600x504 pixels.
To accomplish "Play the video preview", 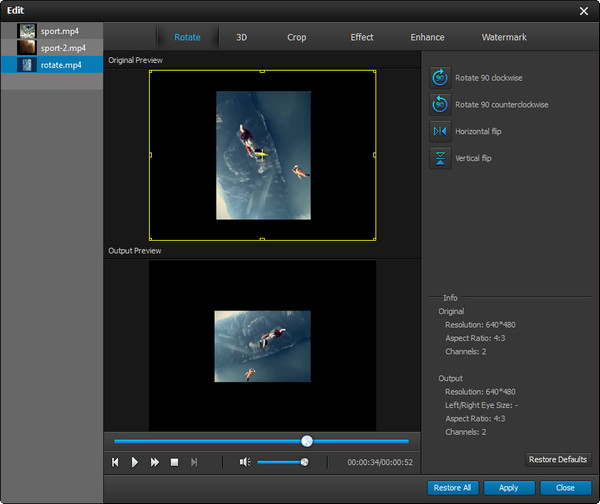I will point(135,462).
